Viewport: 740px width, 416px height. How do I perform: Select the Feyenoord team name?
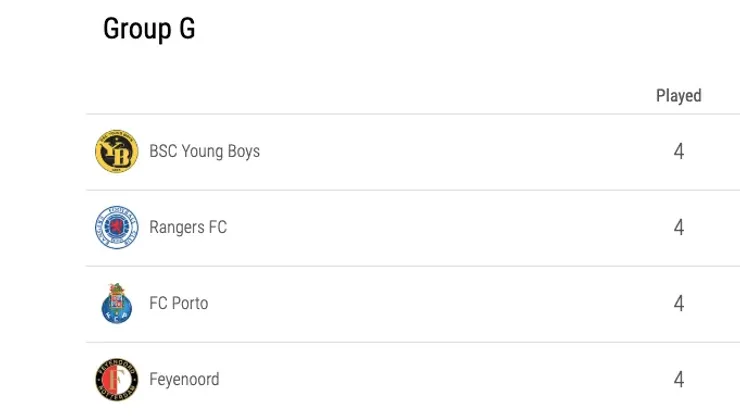click(184, 380)
